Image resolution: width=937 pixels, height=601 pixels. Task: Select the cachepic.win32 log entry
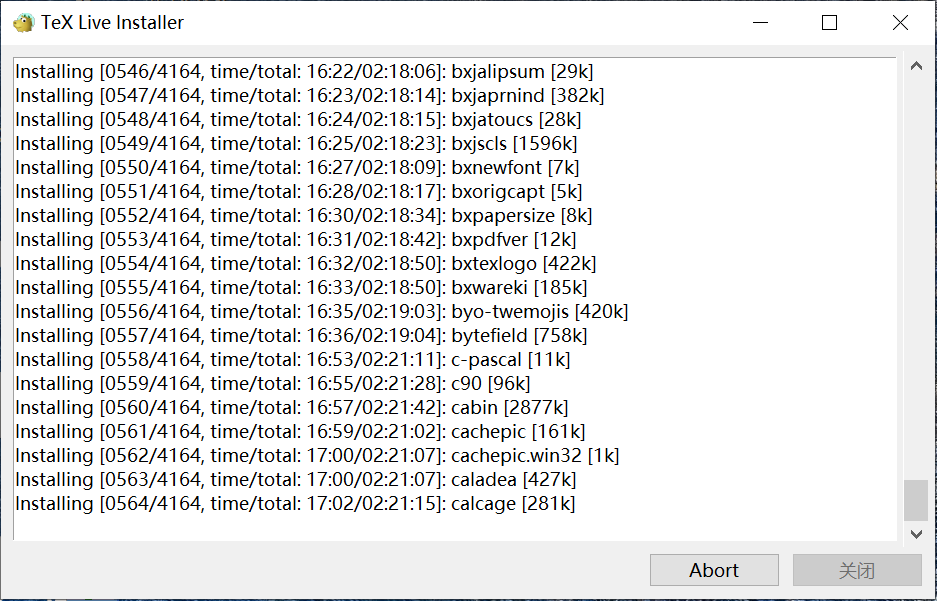(x=317, y=456)
